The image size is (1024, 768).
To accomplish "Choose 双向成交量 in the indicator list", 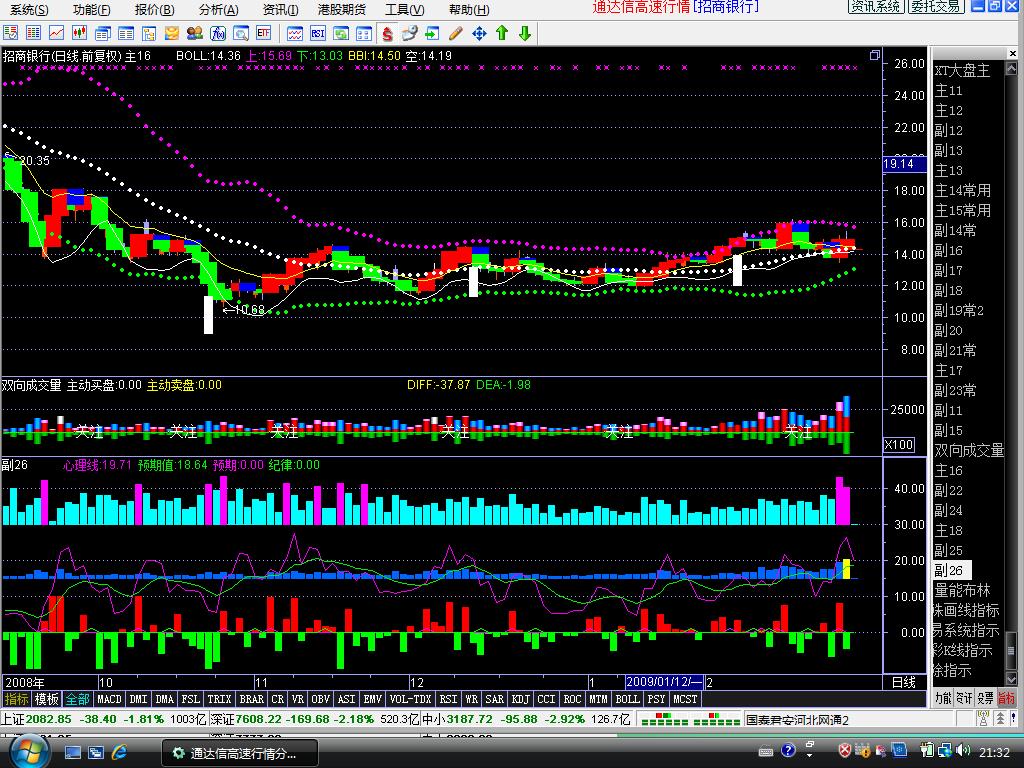I will [968, 451].
